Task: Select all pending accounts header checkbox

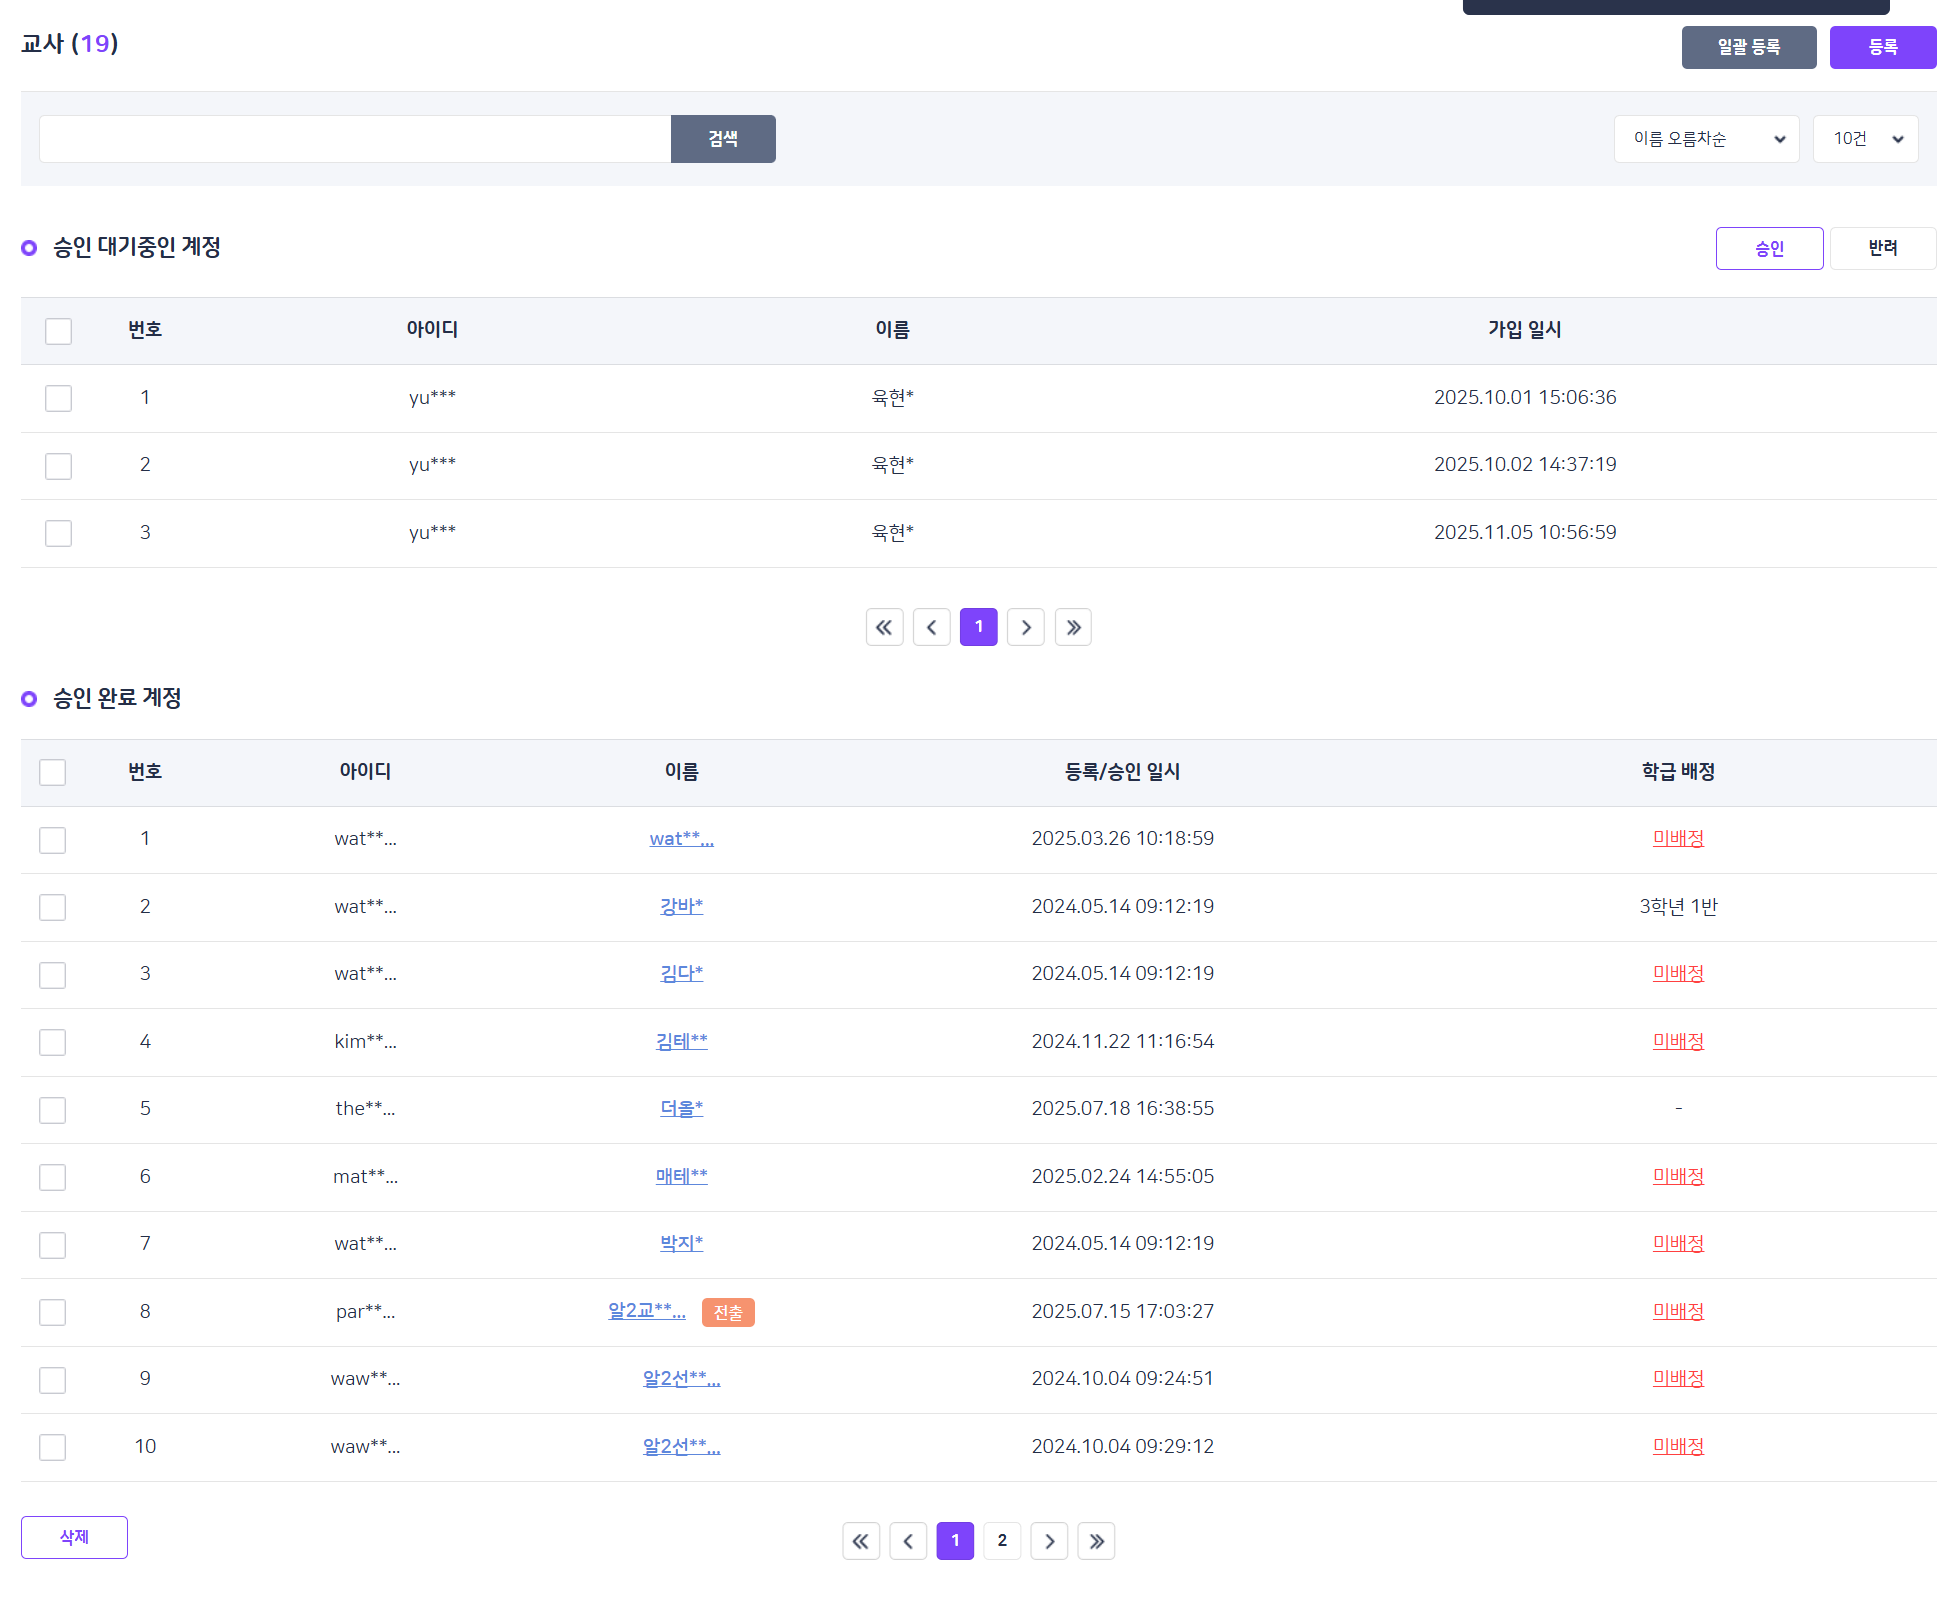Action: [58, 331]
